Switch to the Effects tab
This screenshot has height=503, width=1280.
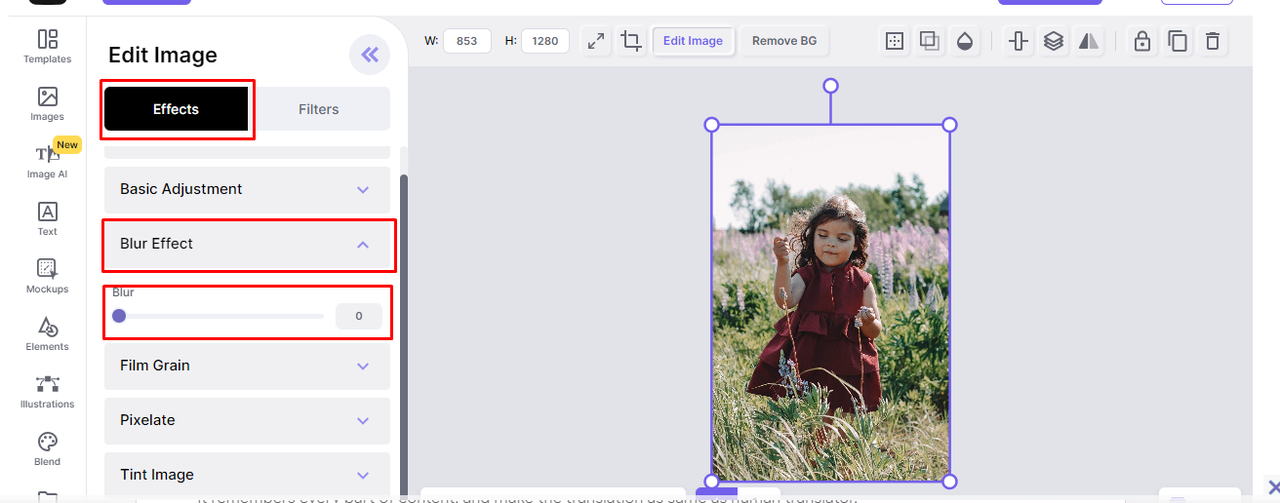[176, 109]
